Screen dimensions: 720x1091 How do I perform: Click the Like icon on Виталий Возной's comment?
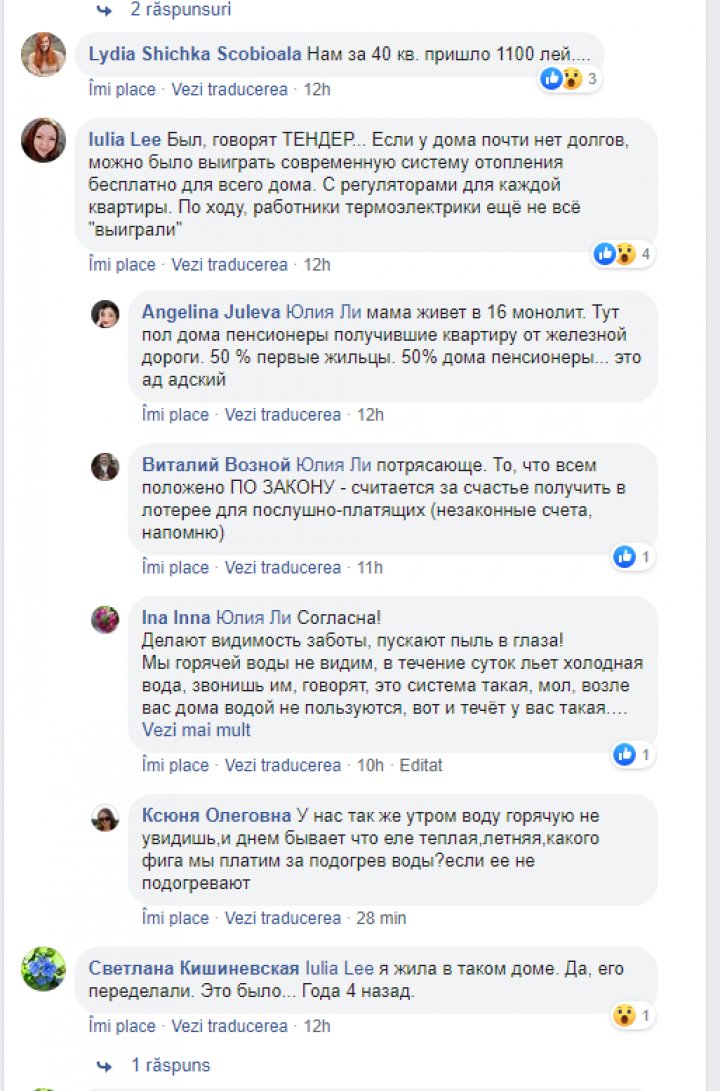624,556
